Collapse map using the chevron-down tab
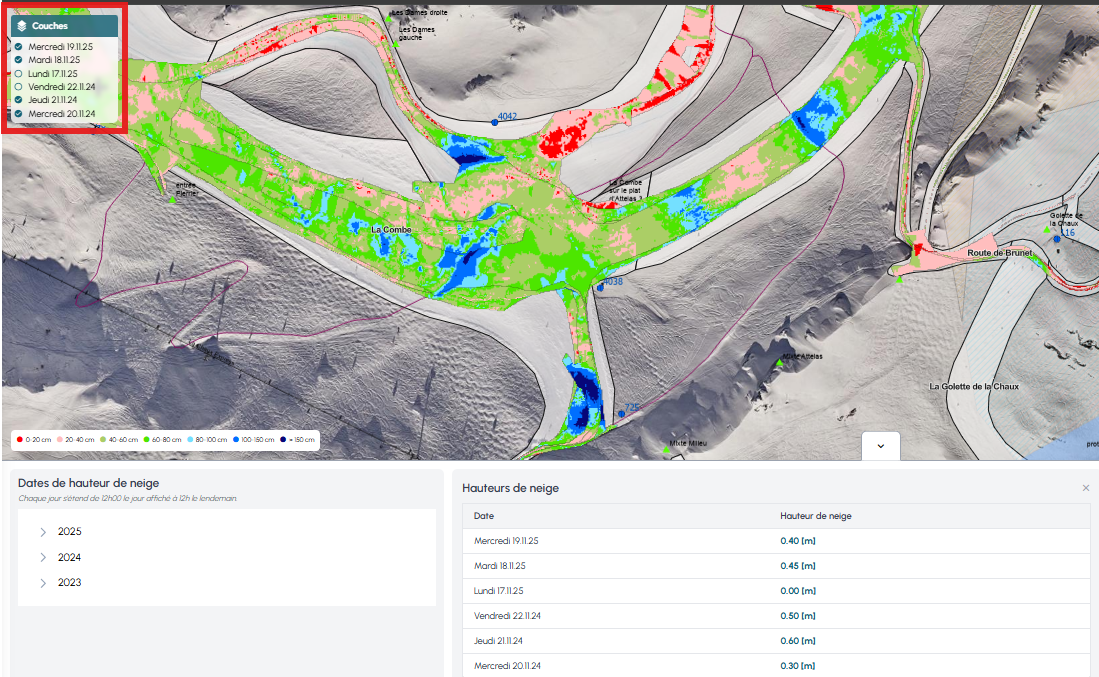1099x677 pixels. click(x=880, y=446)
